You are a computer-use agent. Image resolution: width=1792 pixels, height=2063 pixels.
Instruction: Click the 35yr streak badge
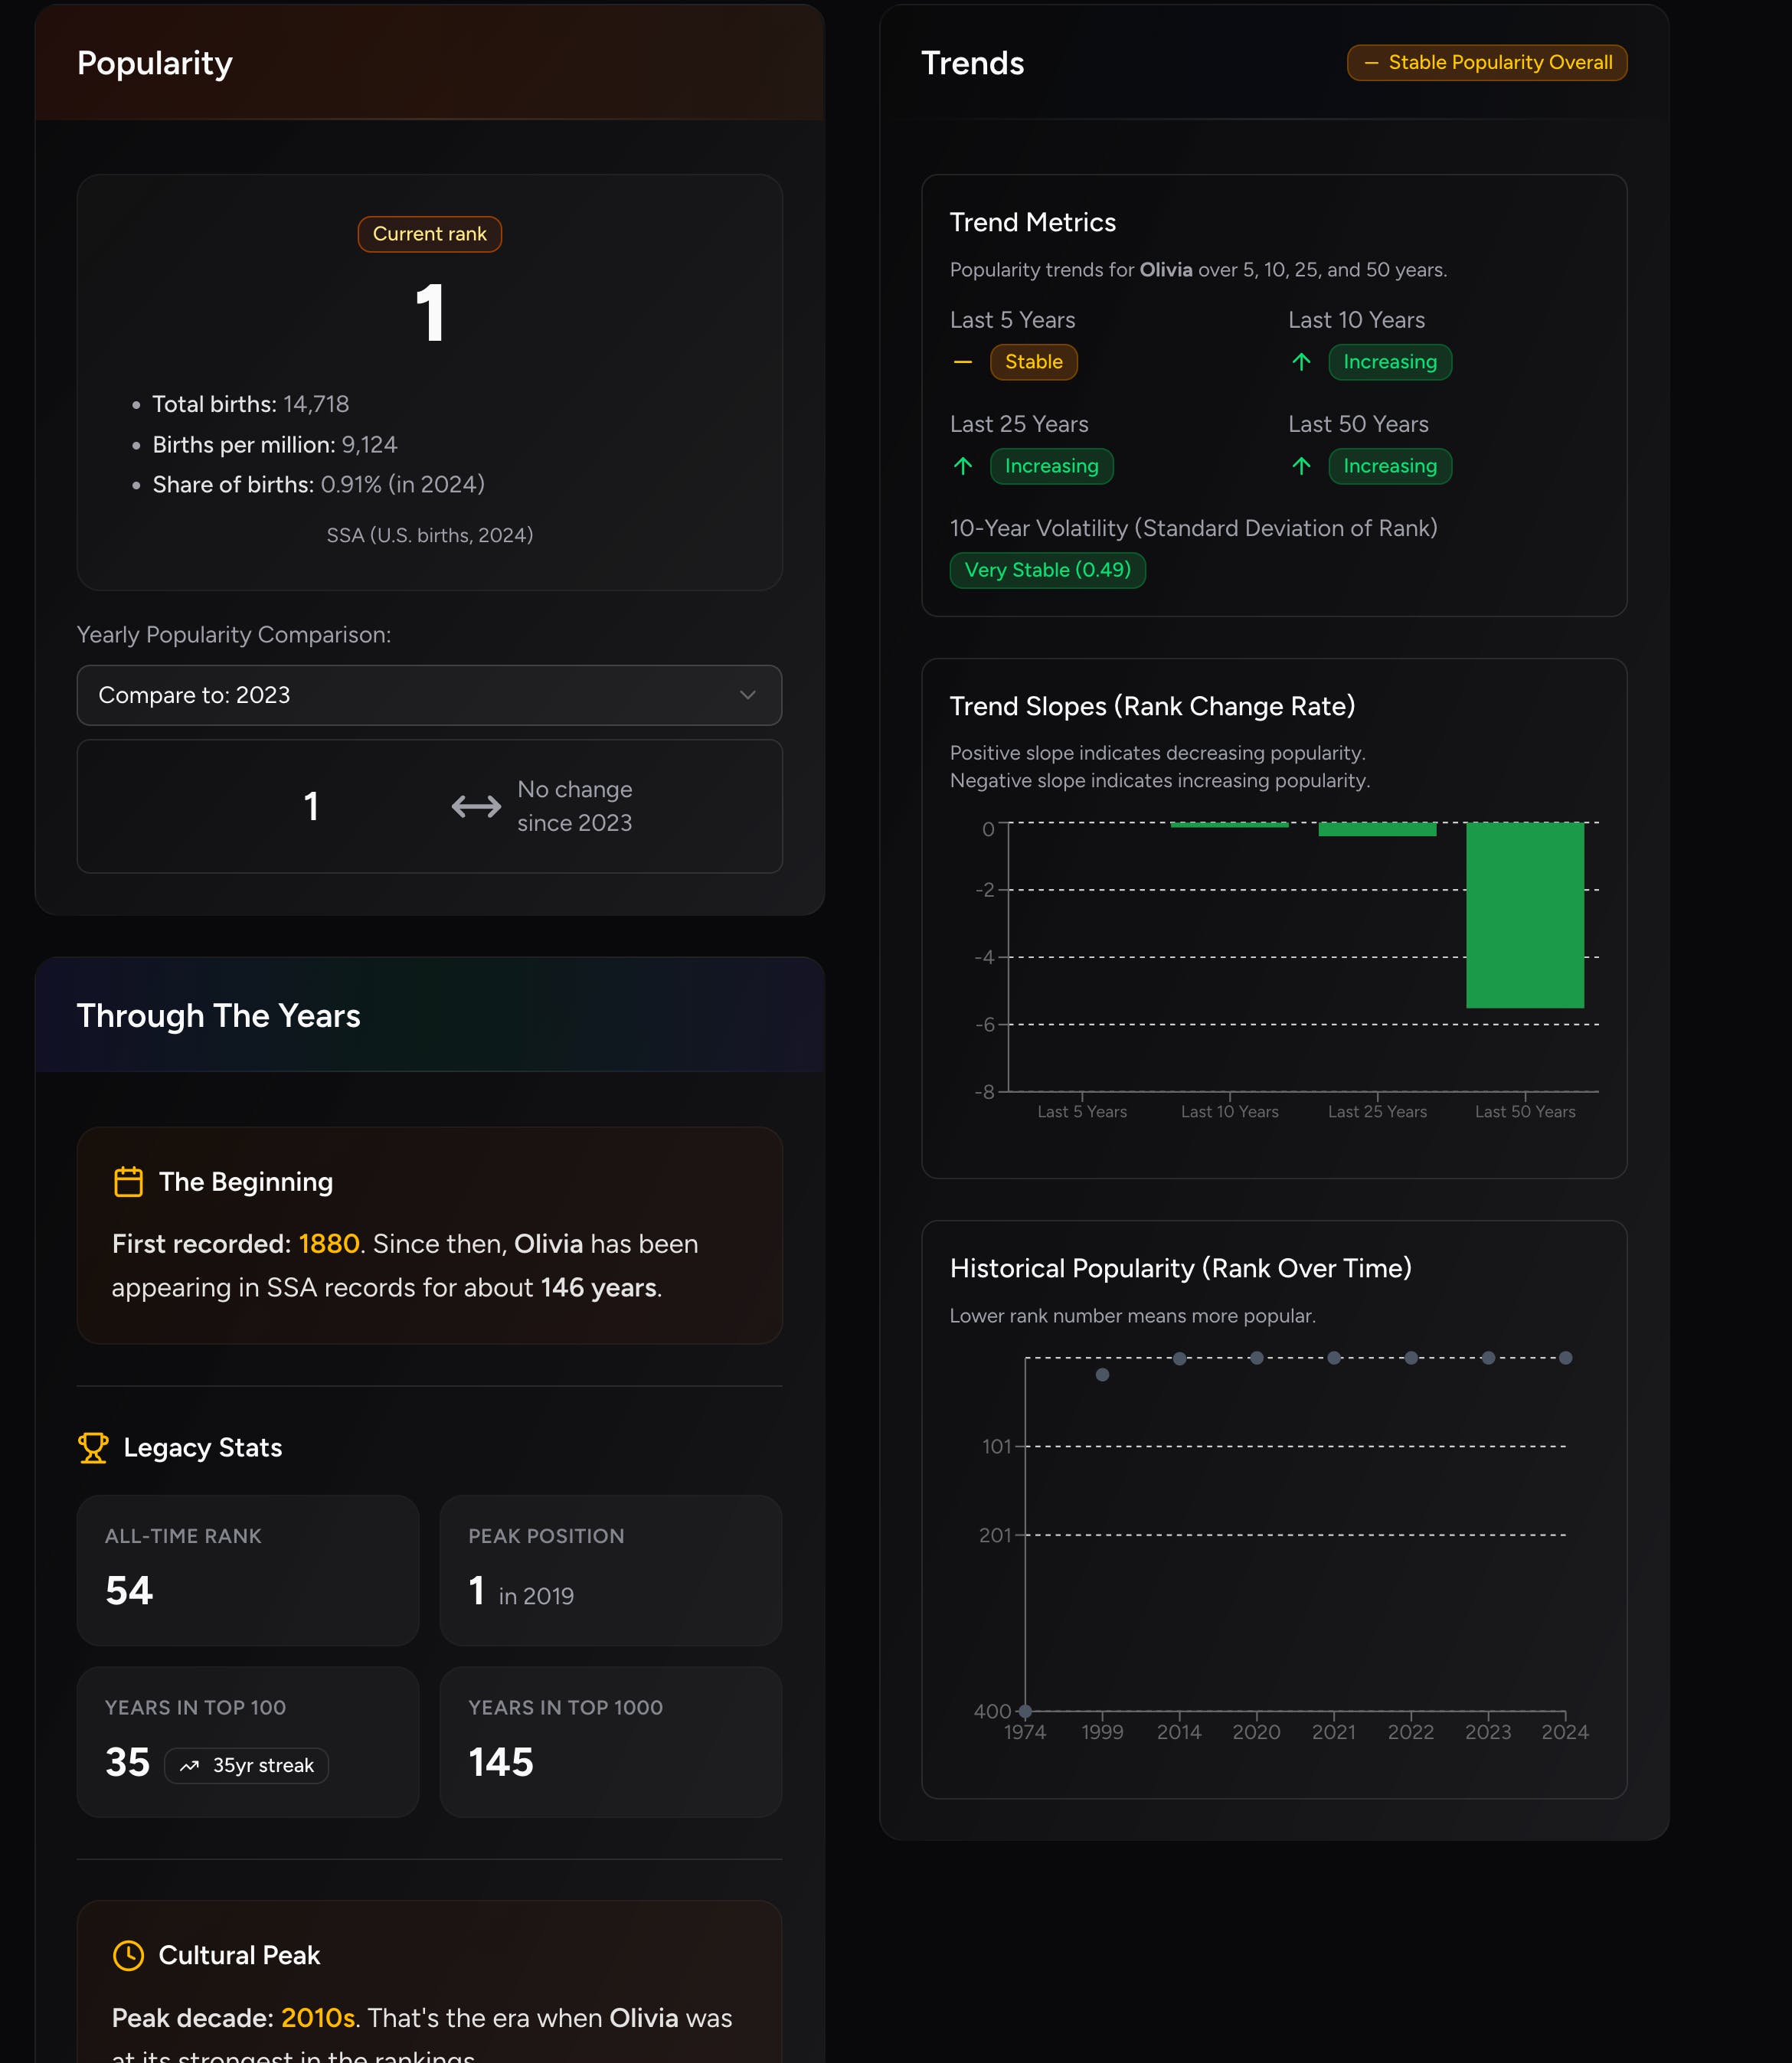(x=246, y=1766)
